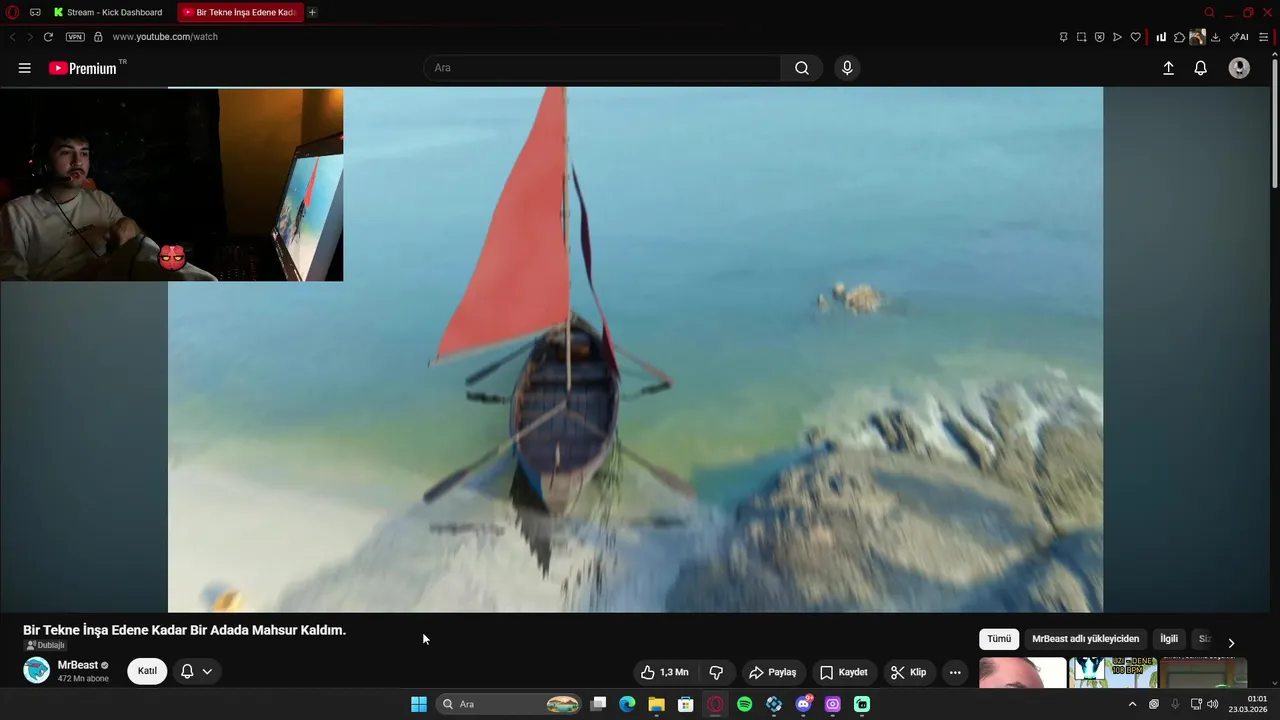Like the video with 1,3 Mn likes
The height and width of the screenshot is (720, 1280).
click(665, 672)
